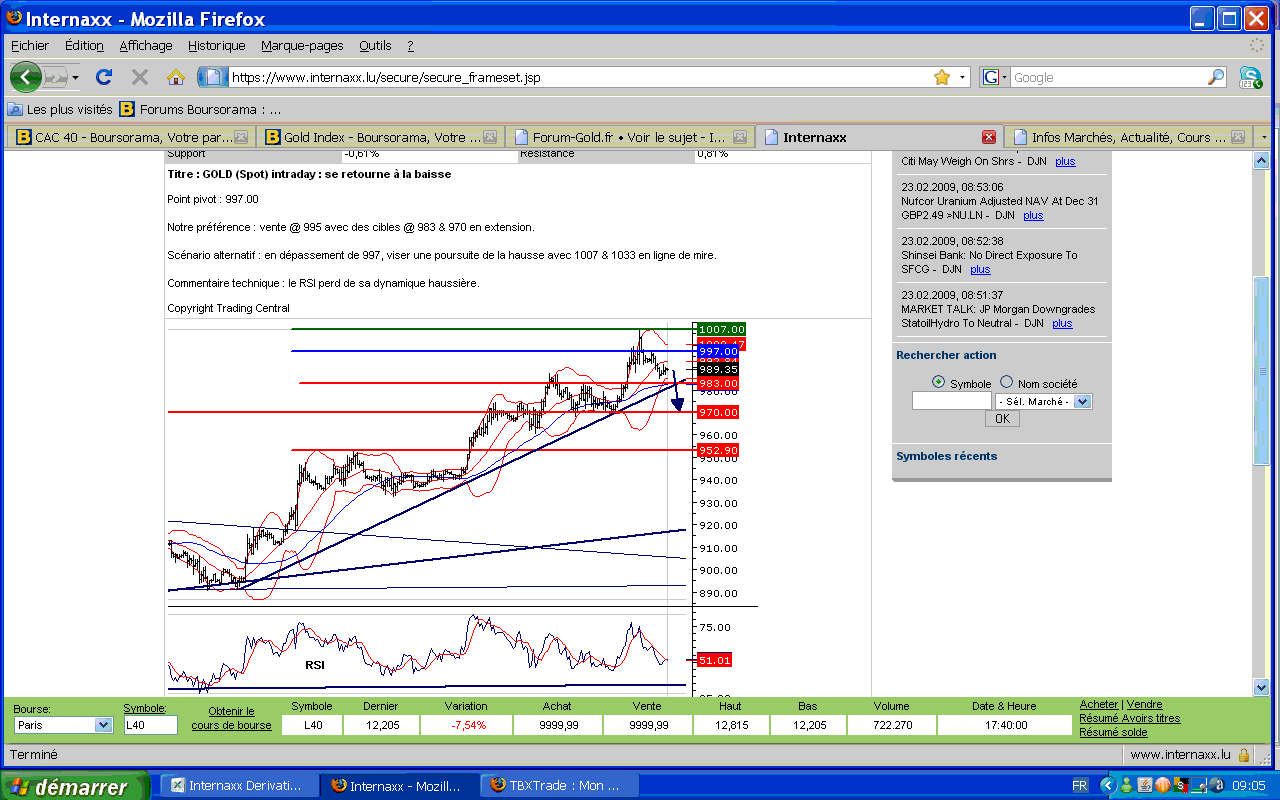Switch to Internaxx Derivati... taskbar window
This screenshot has width=1280, height=800.
(239, 786)
